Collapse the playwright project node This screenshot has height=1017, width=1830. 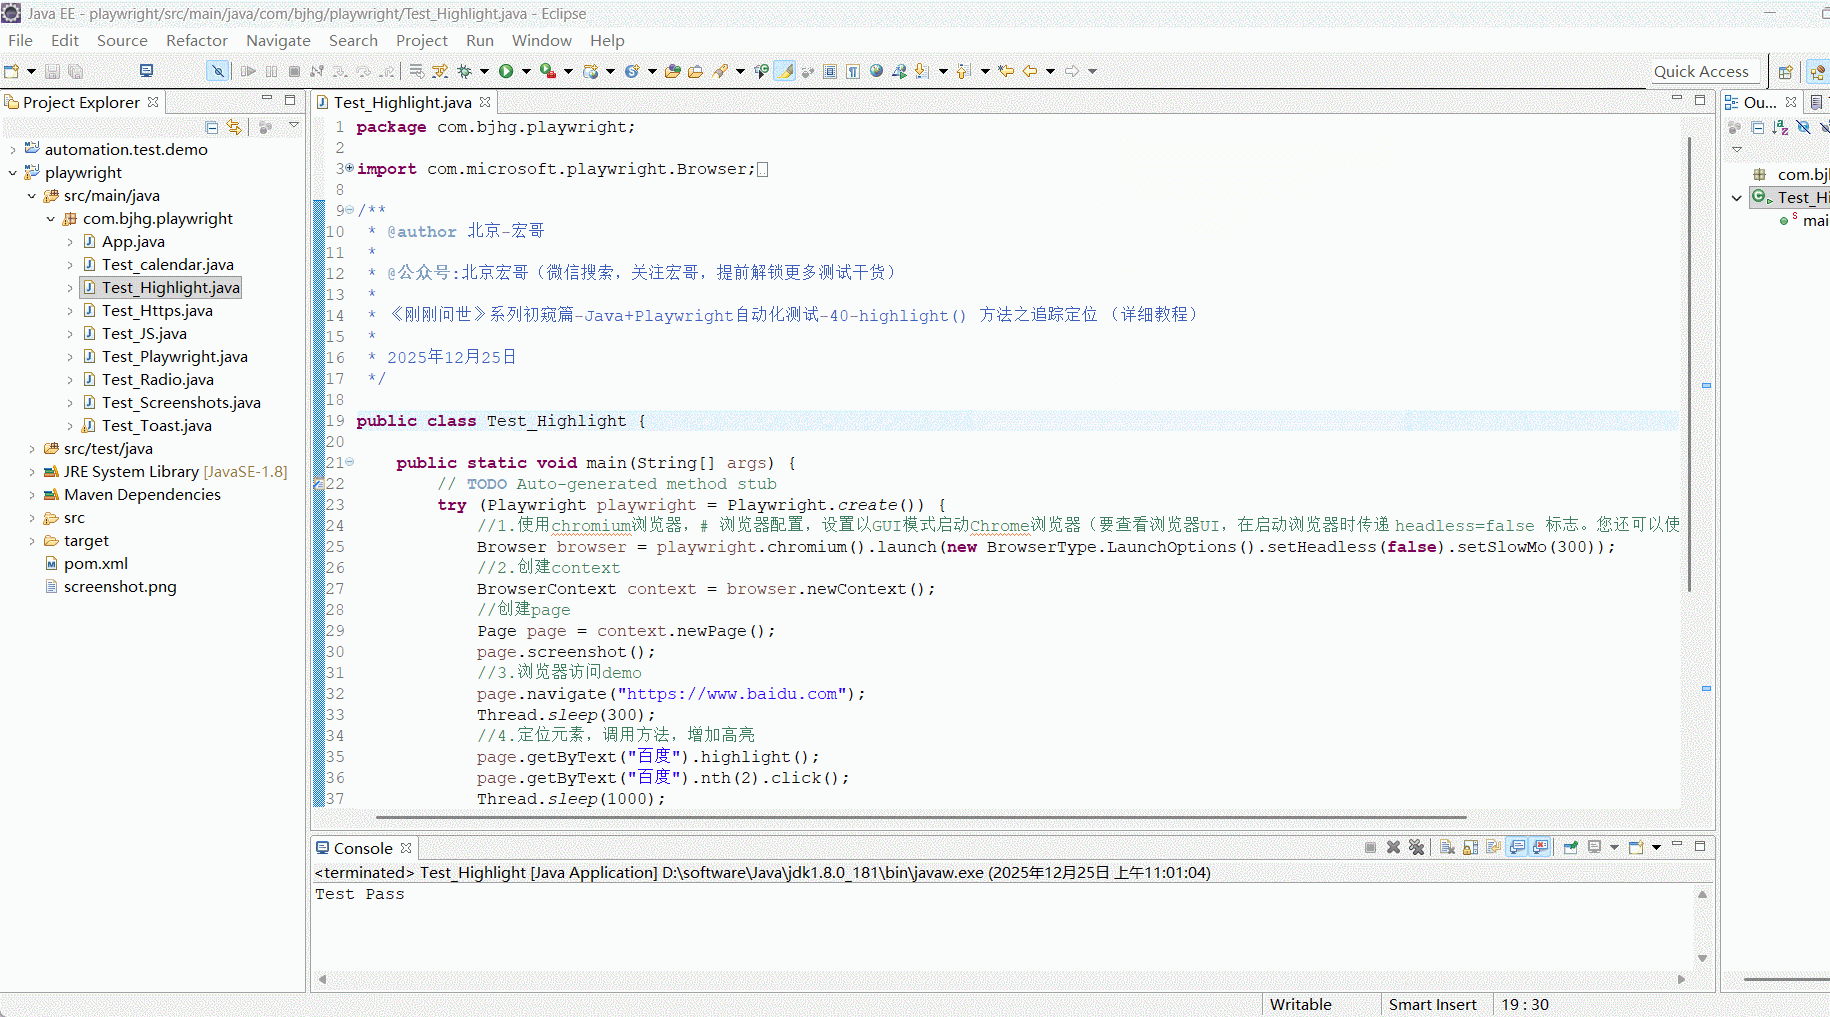pos(13,173)
